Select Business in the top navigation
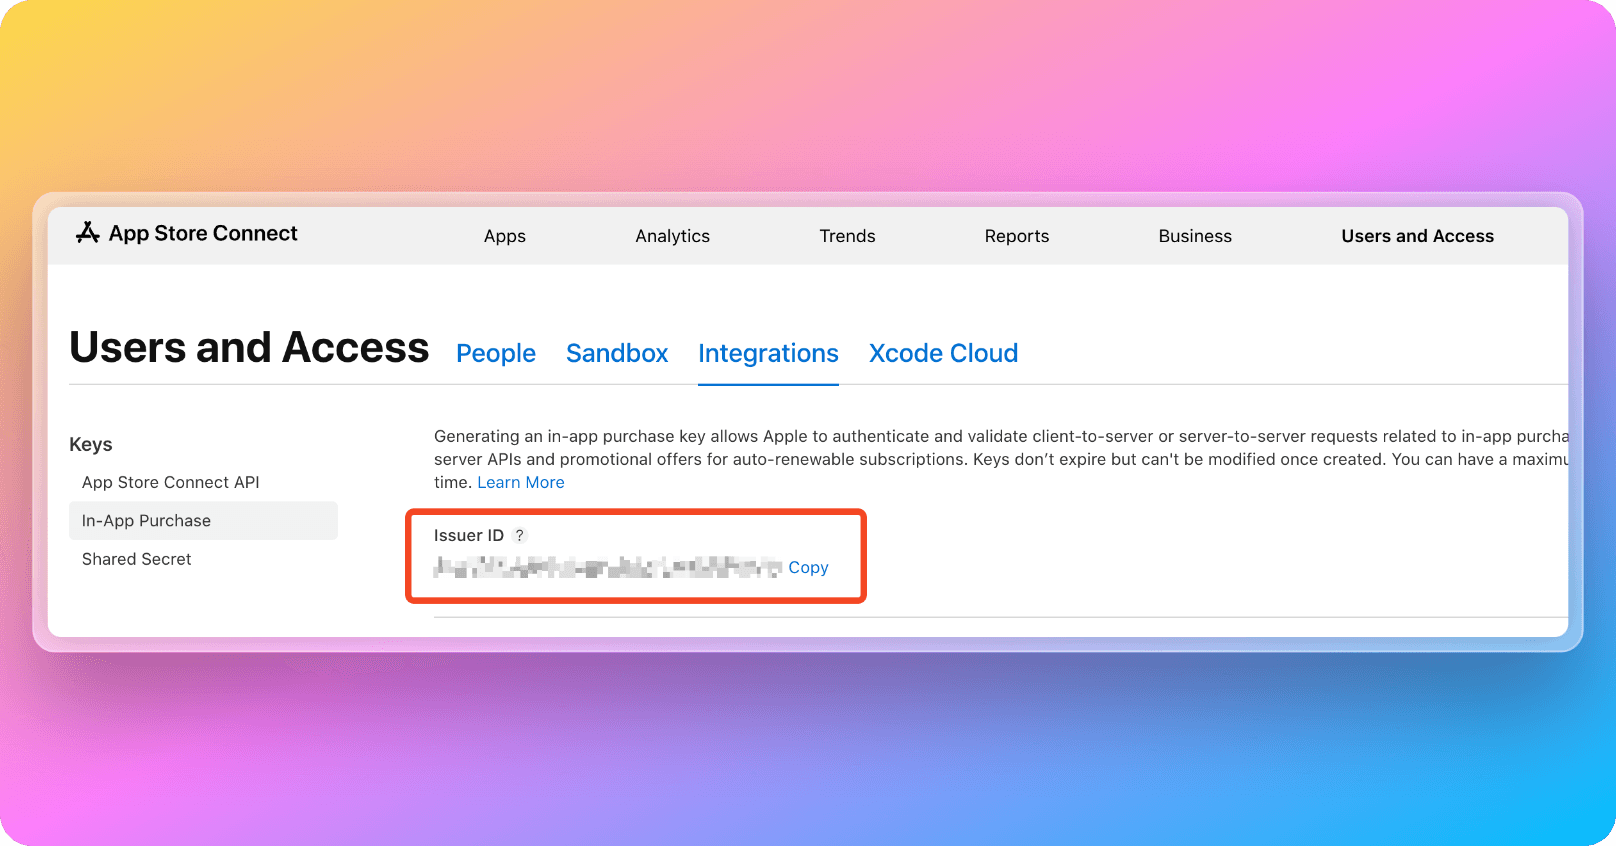This screenshot has width=1616, height=846. [x=1195, y=236]
